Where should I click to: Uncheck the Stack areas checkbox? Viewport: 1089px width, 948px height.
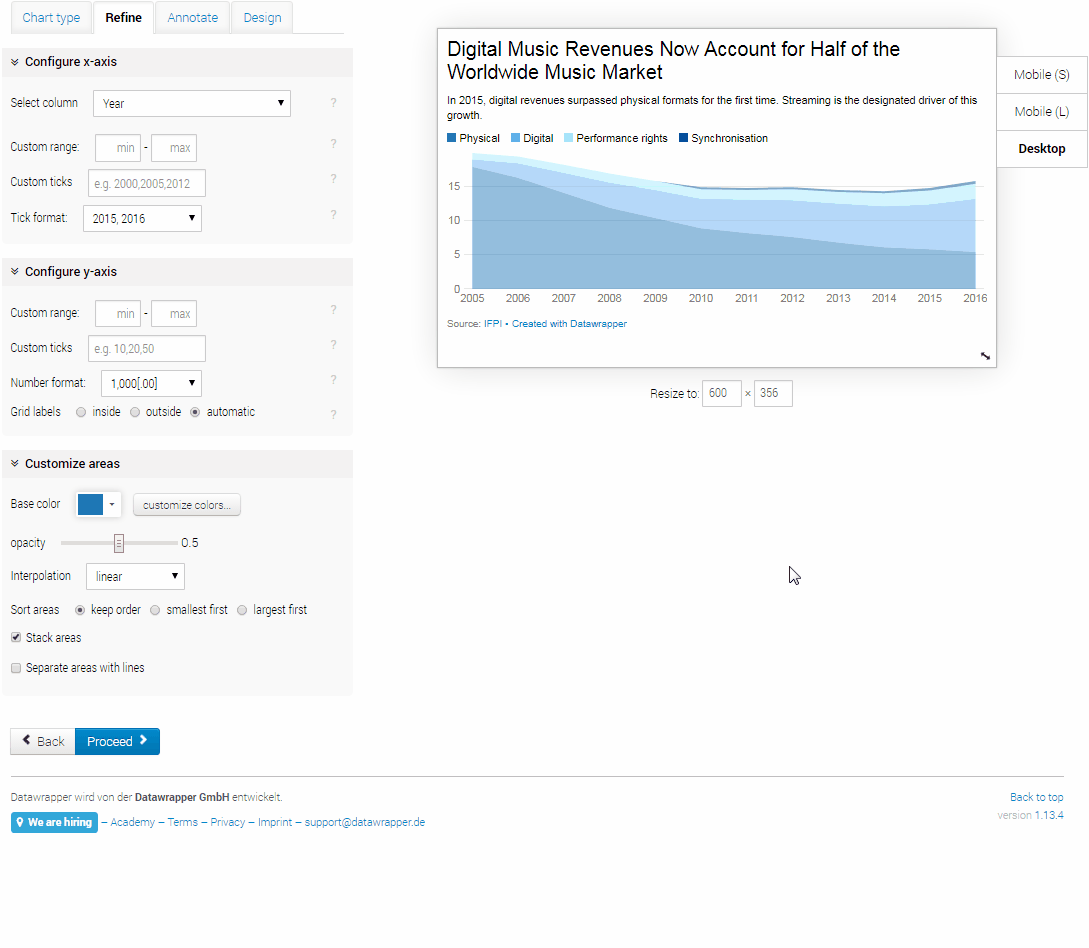pyautogui.click(x=16, y=638)
